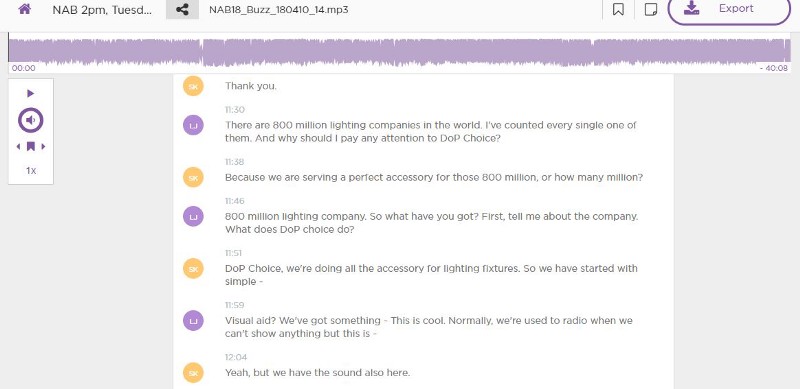Open the note icon beside Export
800x389 pixels.
(x=651, y=10)
